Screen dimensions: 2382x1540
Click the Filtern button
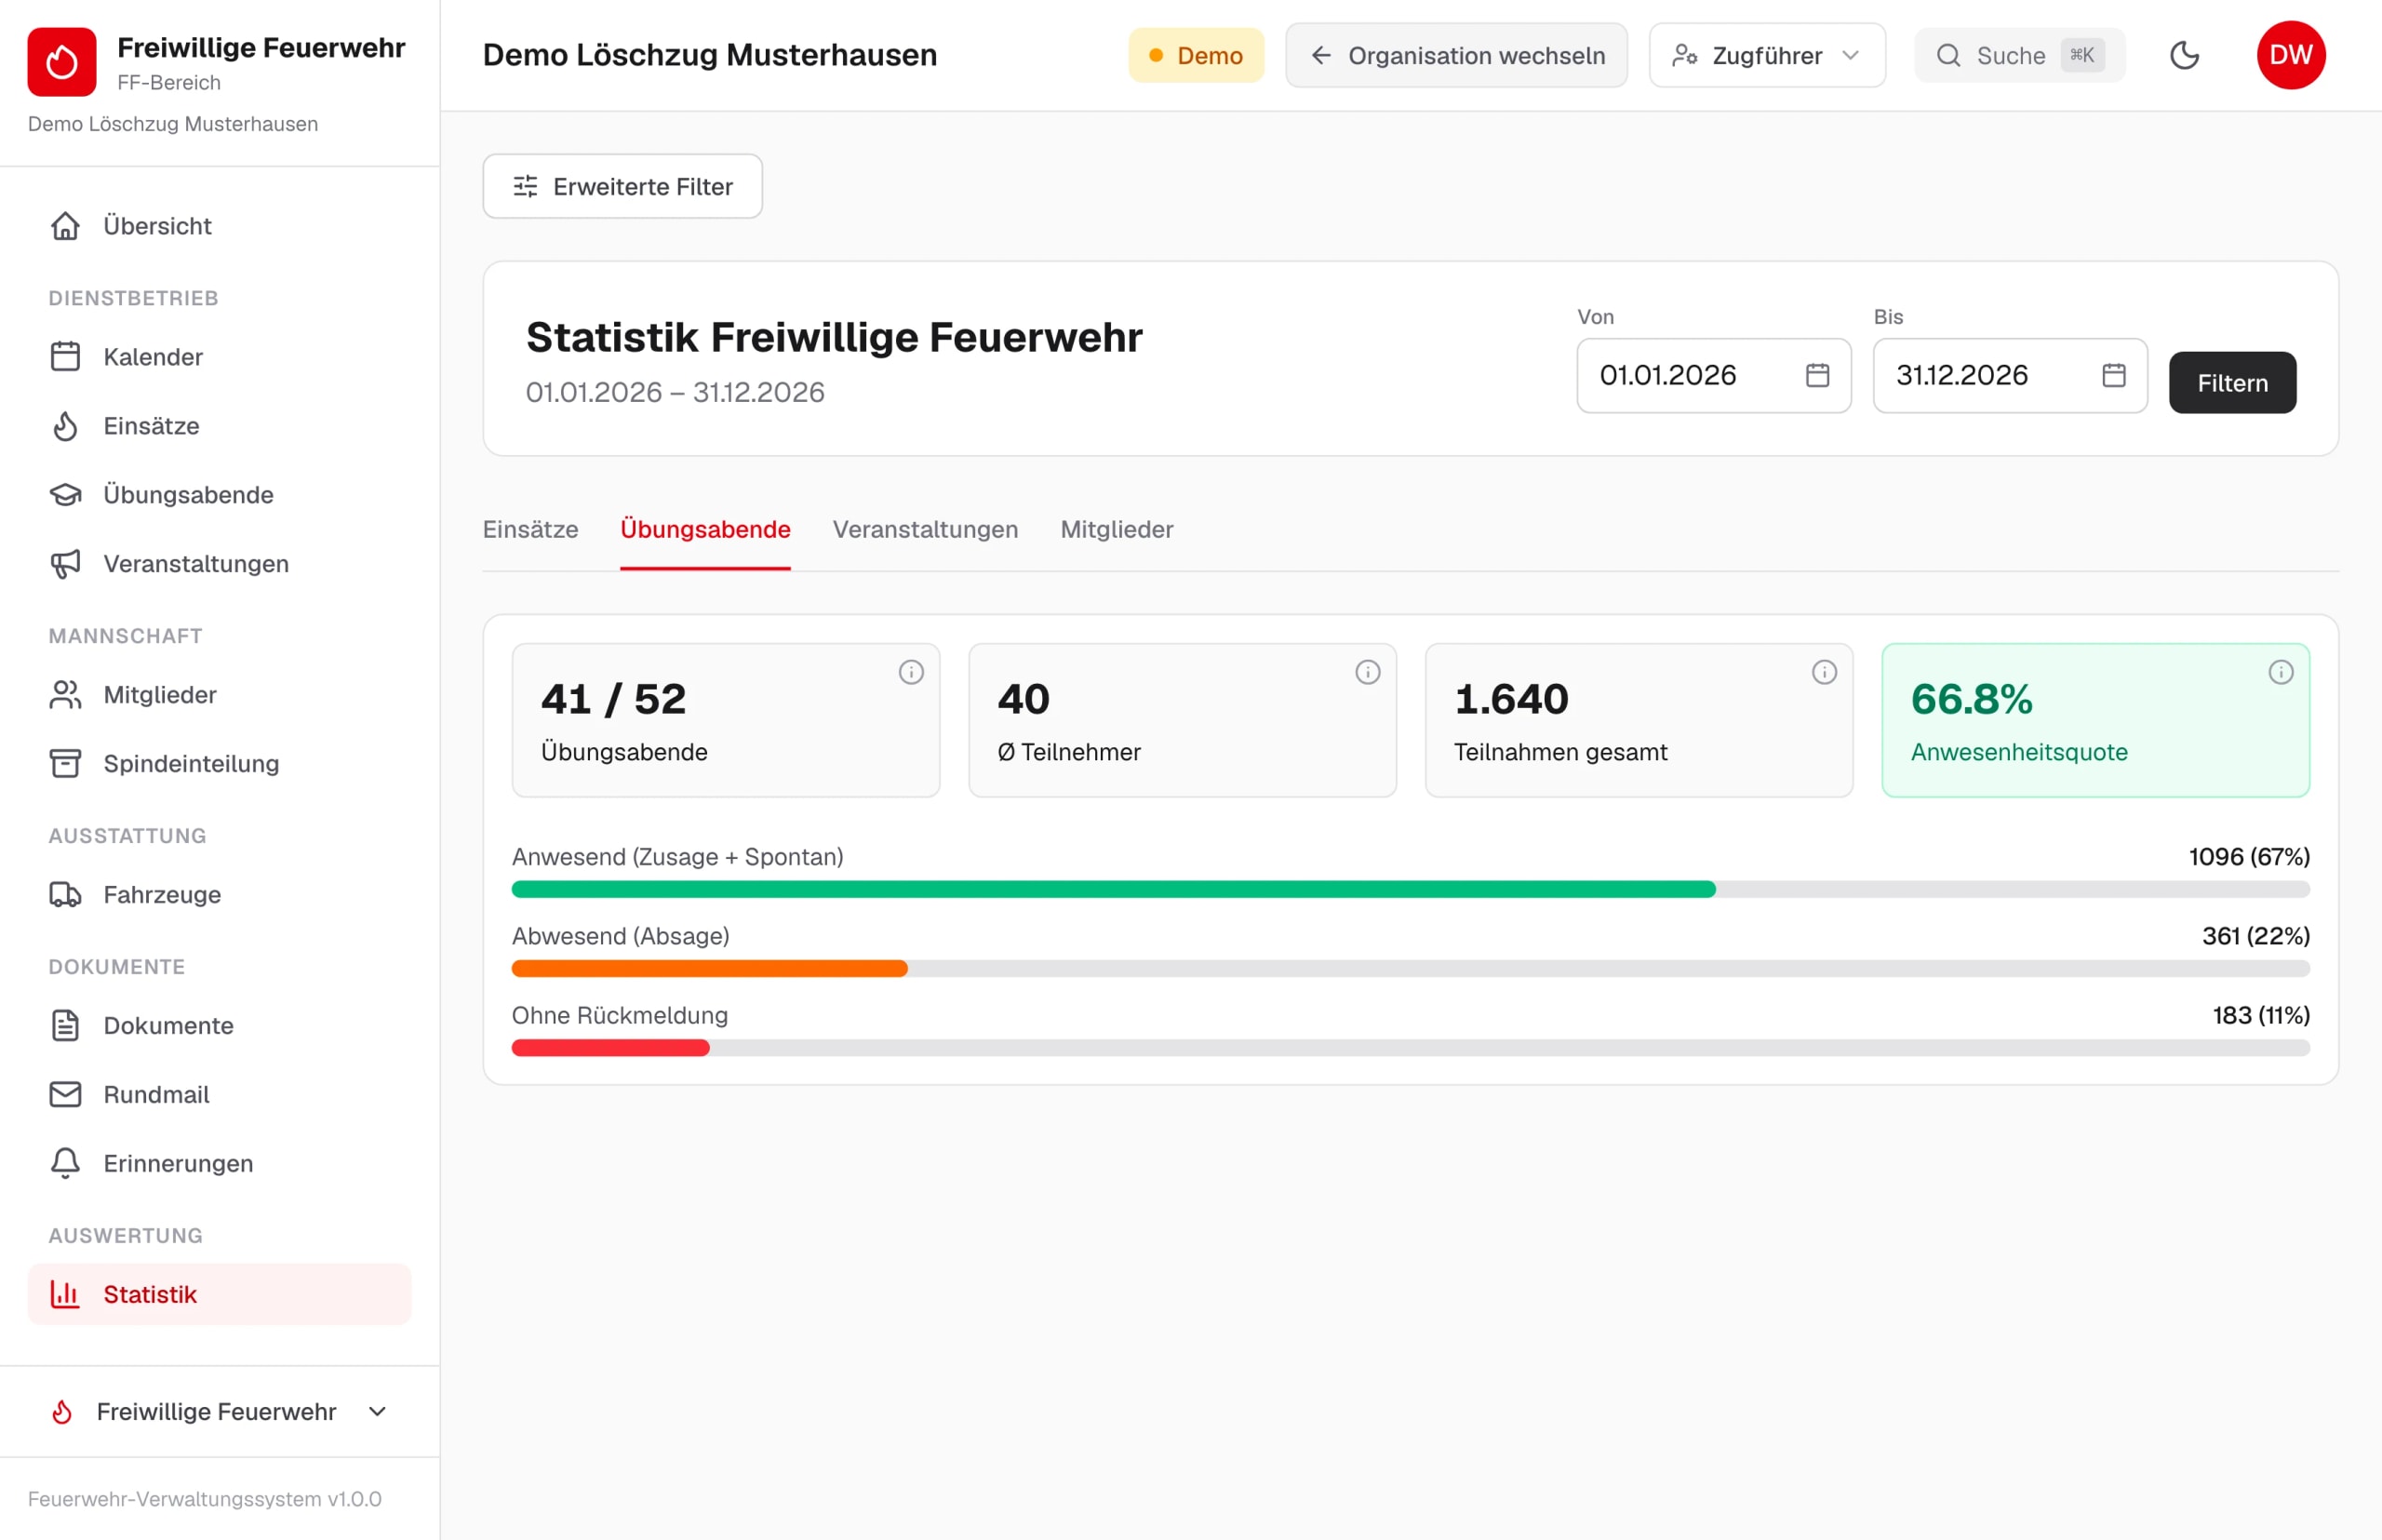coord(2232,383)
